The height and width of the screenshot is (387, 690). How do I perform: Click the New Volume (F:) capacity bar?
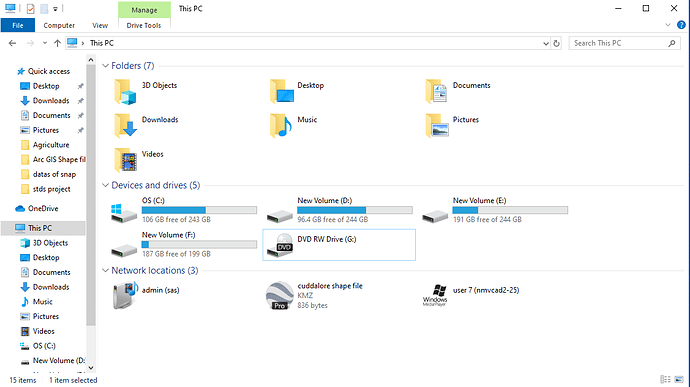[199, 244]
